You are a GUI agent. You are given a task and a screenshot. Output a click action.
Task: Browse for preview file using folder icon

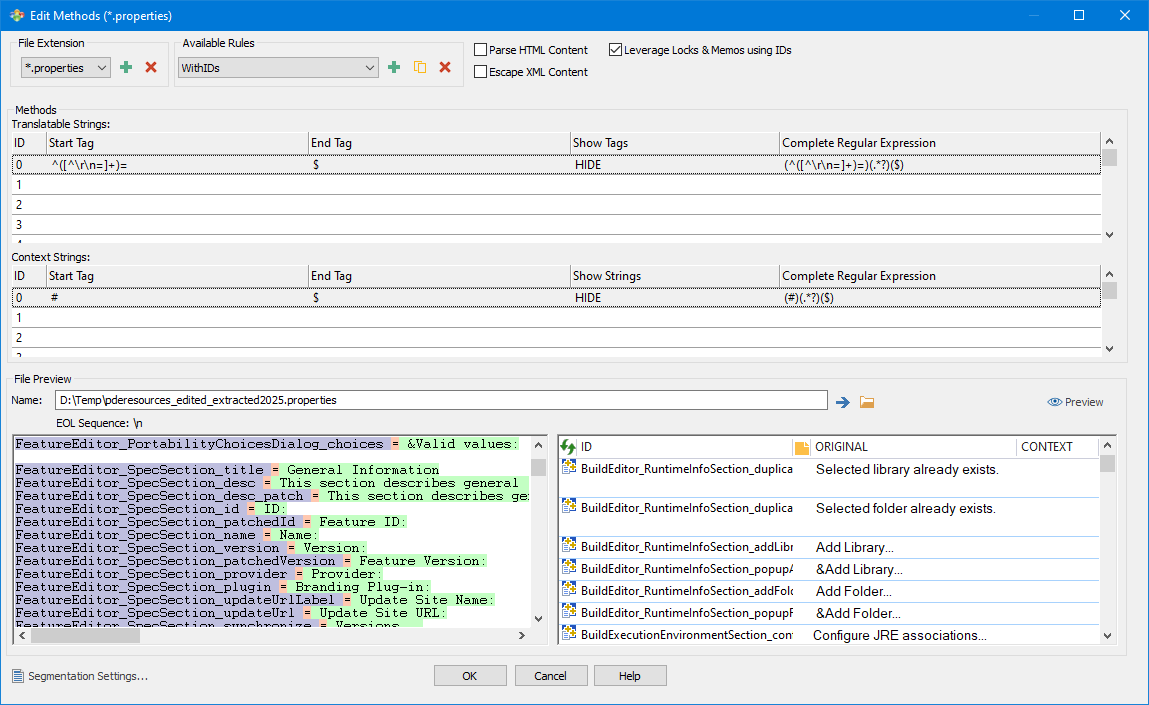(867, 401)
